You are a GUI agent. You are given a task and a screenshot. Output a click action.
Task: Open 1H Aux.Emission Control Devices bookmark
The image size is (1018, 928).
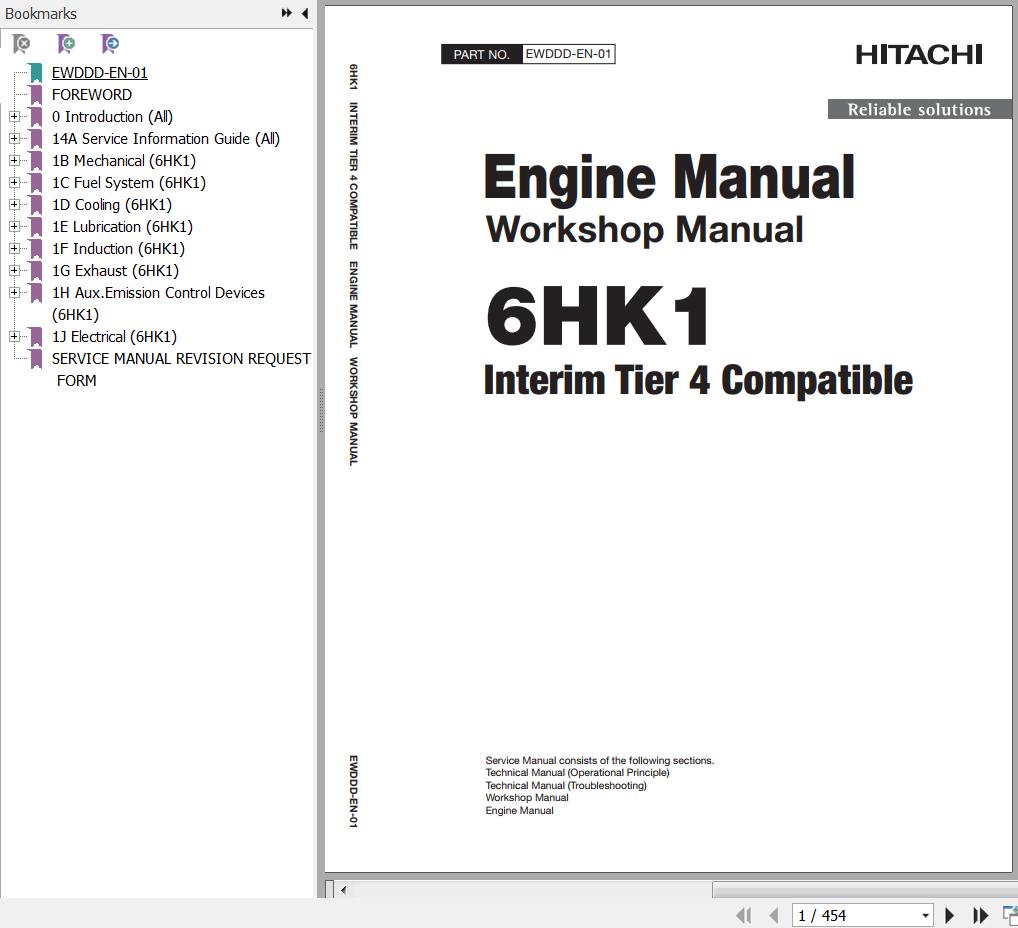point(158,304)
